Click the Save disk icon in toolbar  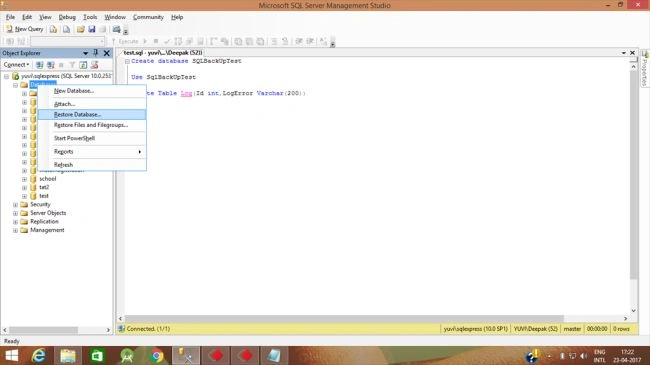[92, 29]
